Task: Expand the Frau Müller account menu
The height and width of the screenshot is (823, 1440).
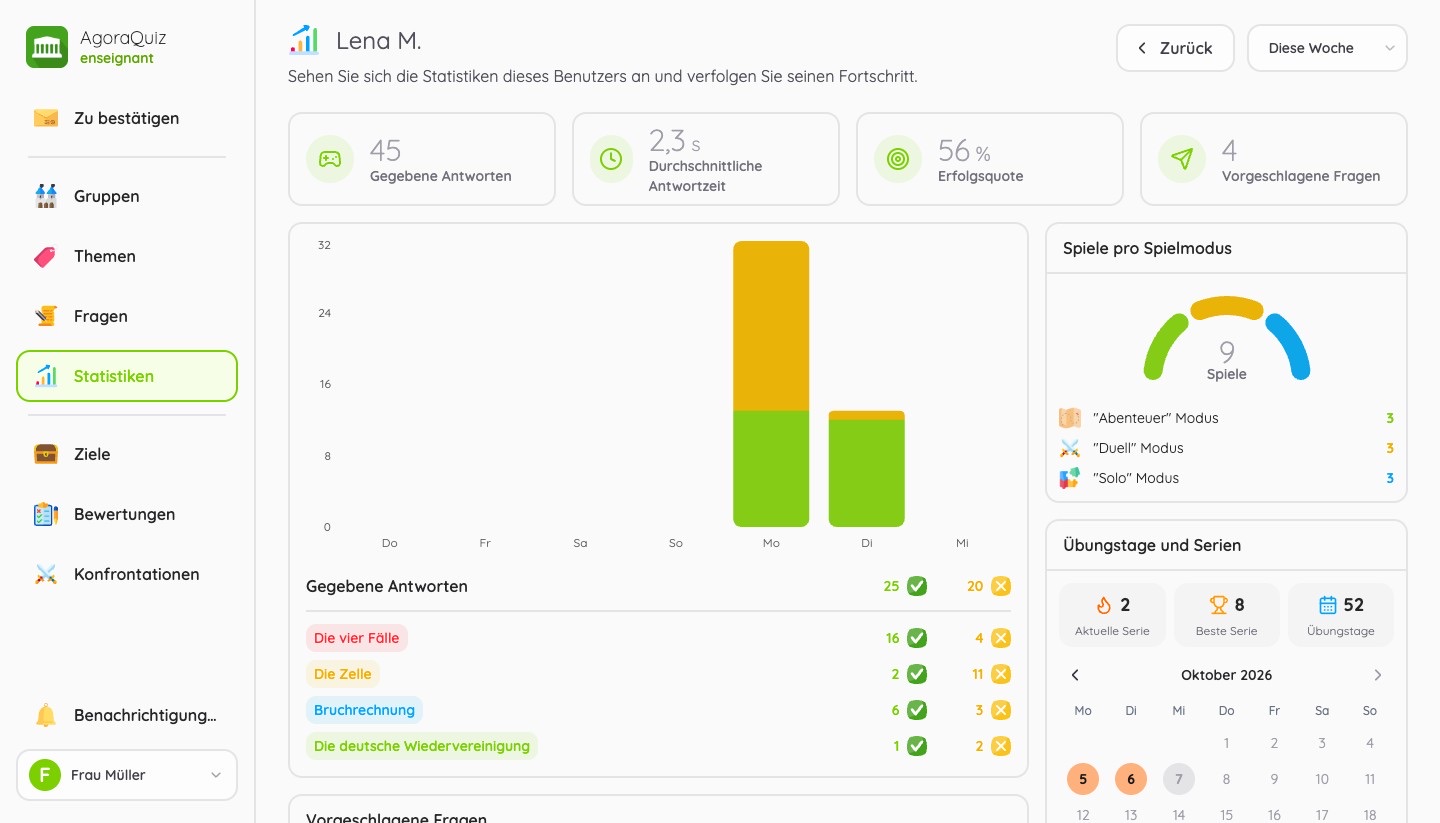Action: click(x=127, y=775)
